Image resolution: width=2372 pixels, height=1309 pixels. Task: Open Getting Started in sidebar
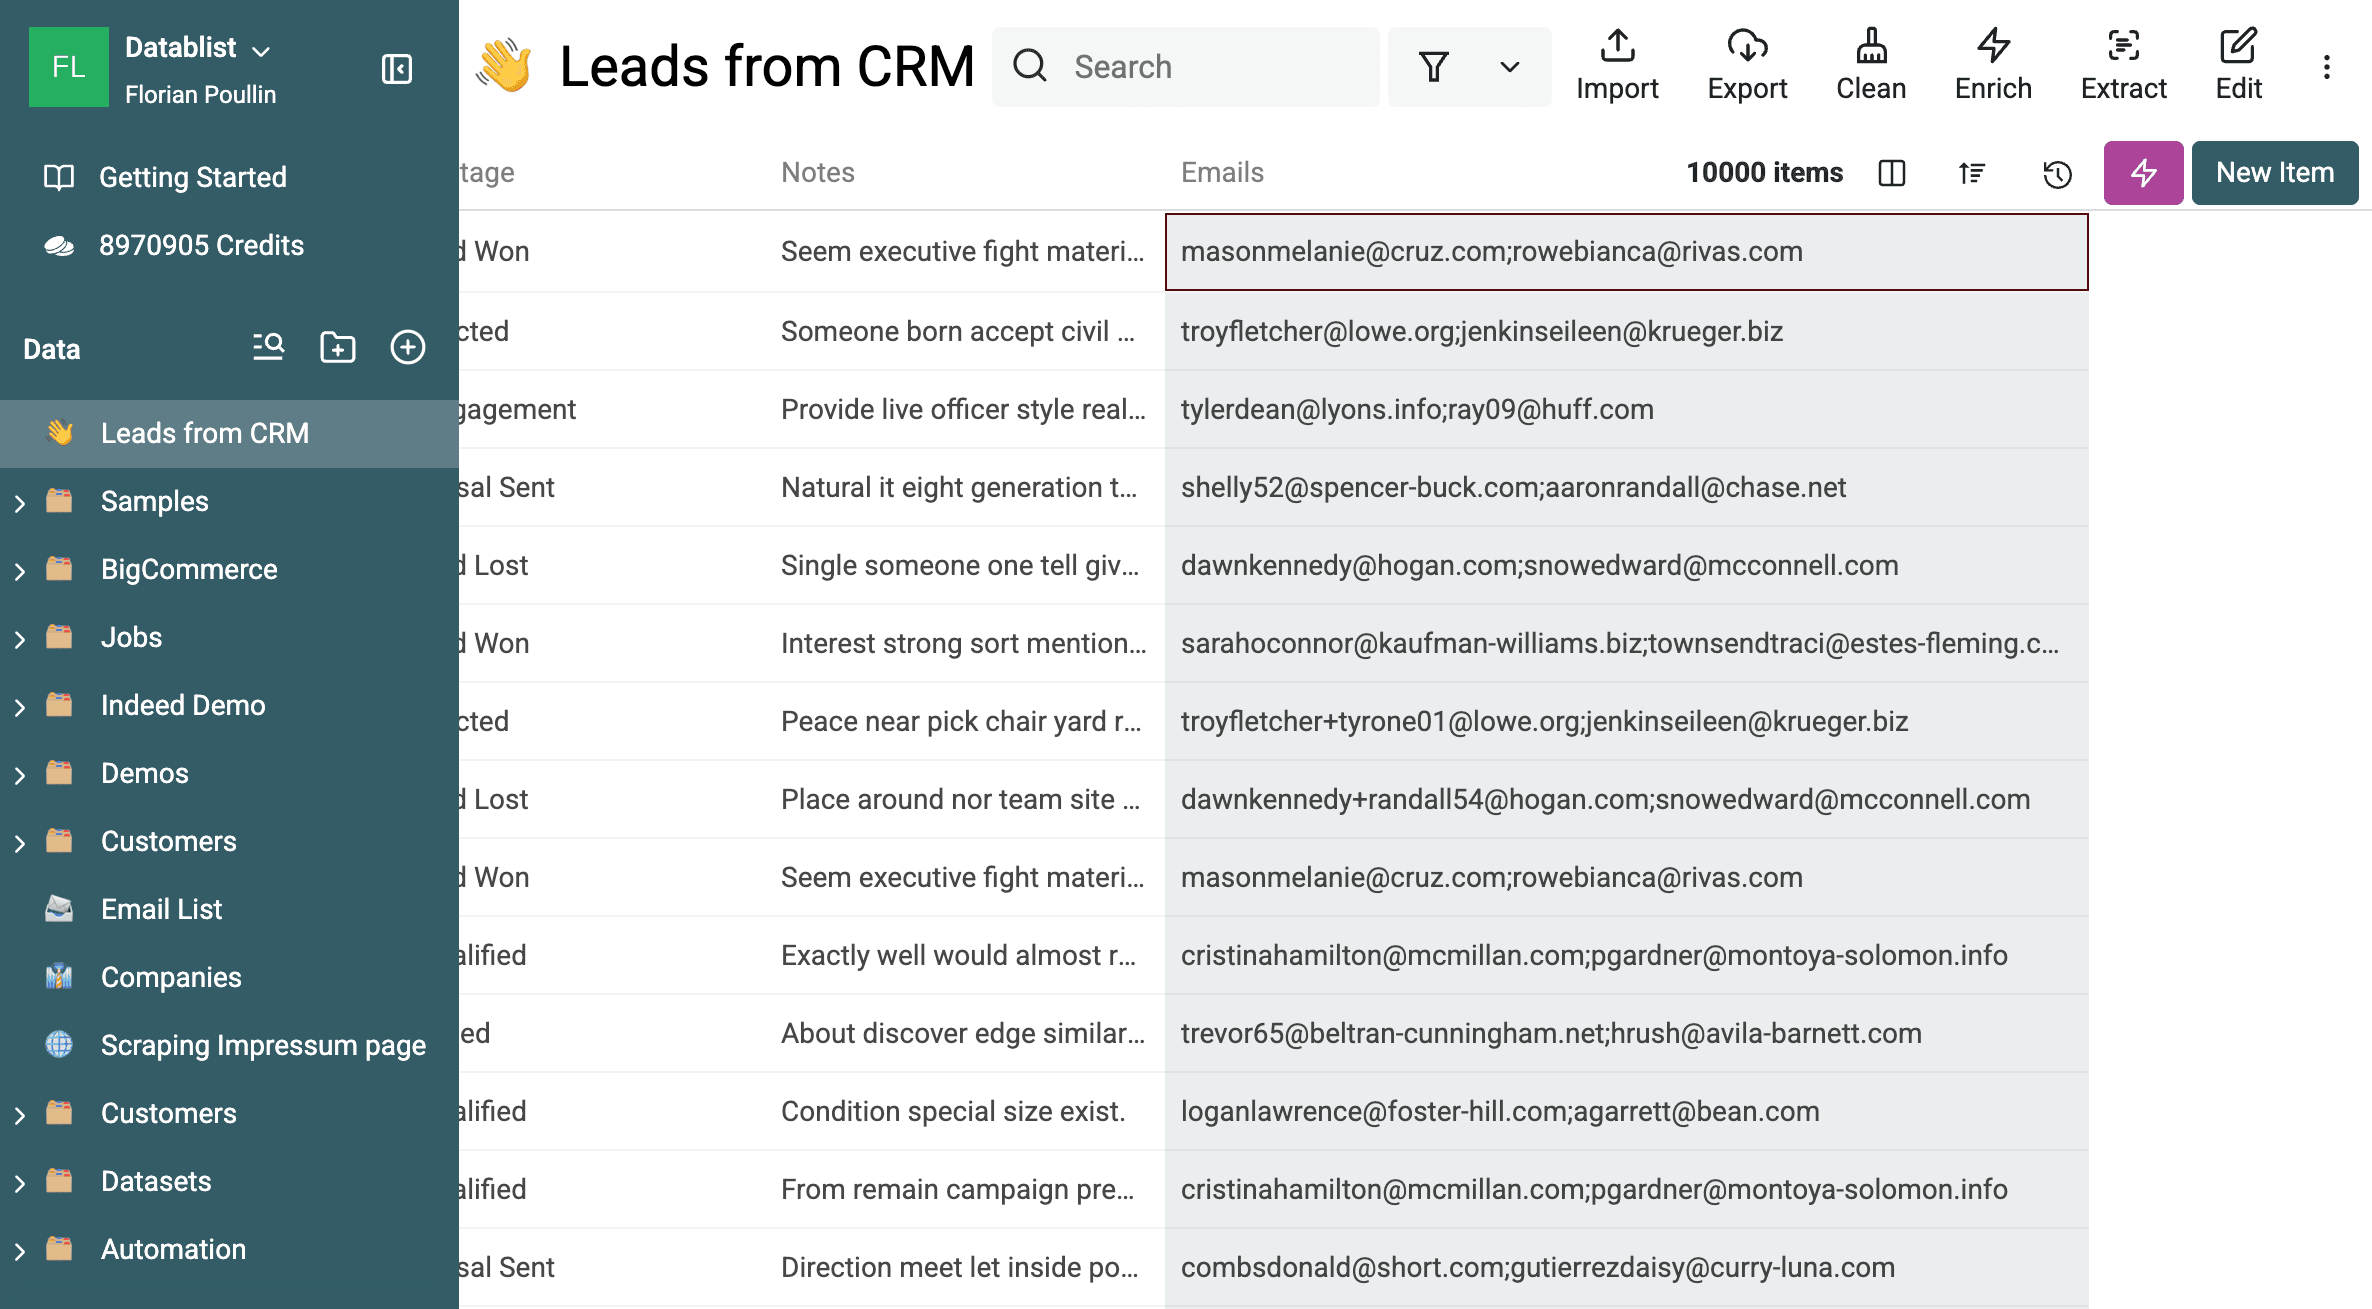192,177
